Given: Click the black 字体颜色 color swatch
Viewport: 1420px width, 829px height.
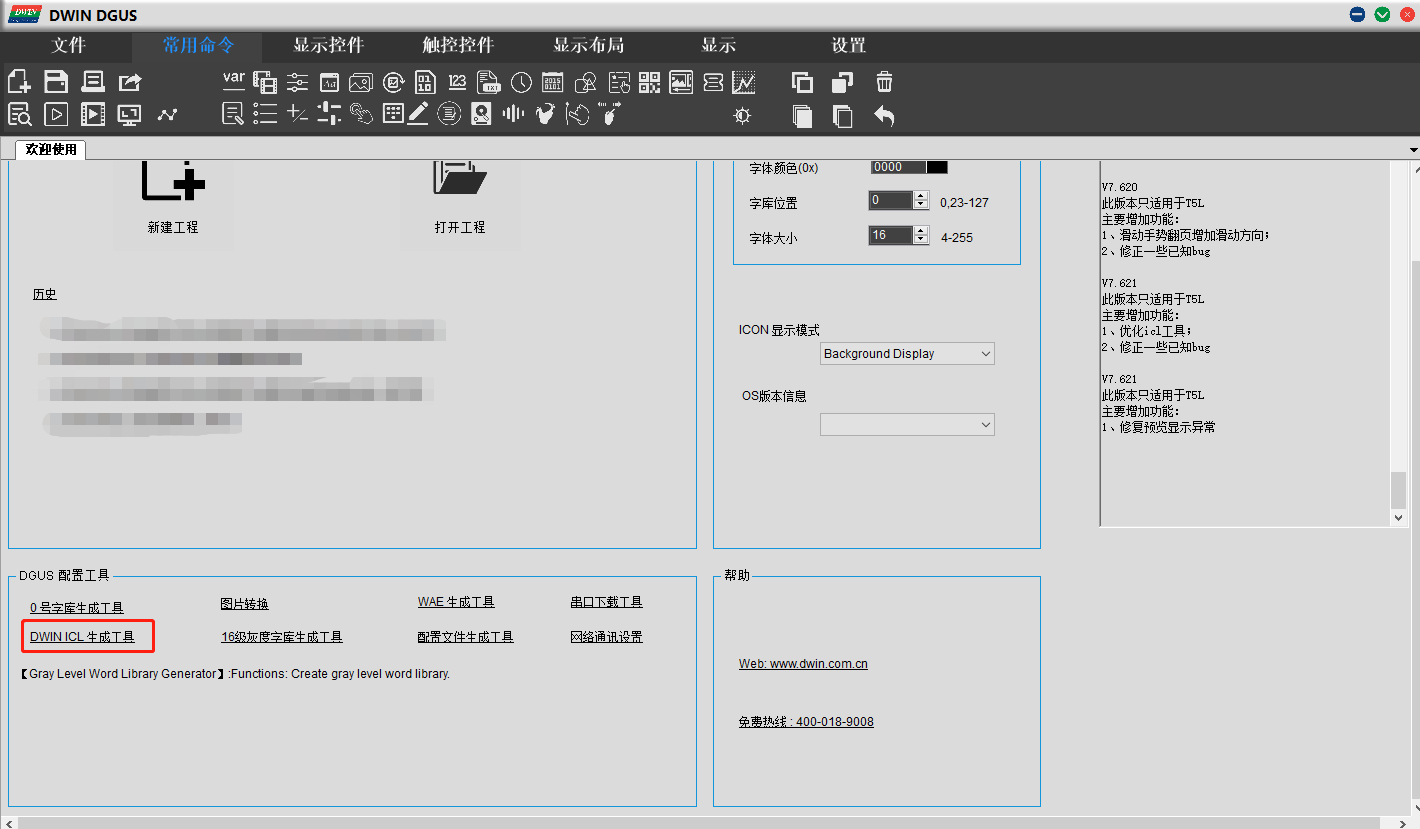Looking at the screenshot, I should point(937,167).
